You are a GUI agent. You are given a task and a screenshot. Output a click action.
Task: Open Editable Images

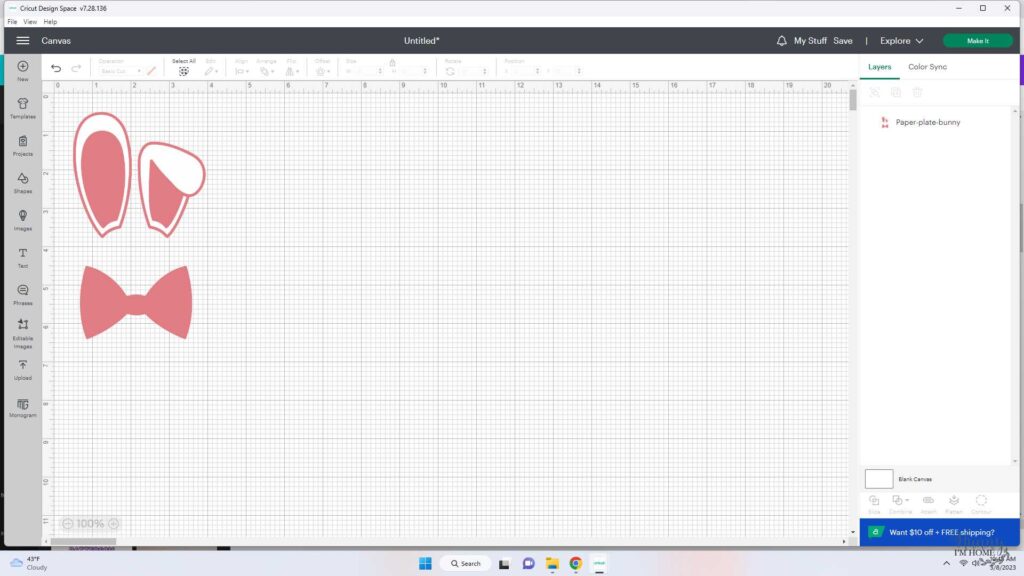(x=23, y=333)
